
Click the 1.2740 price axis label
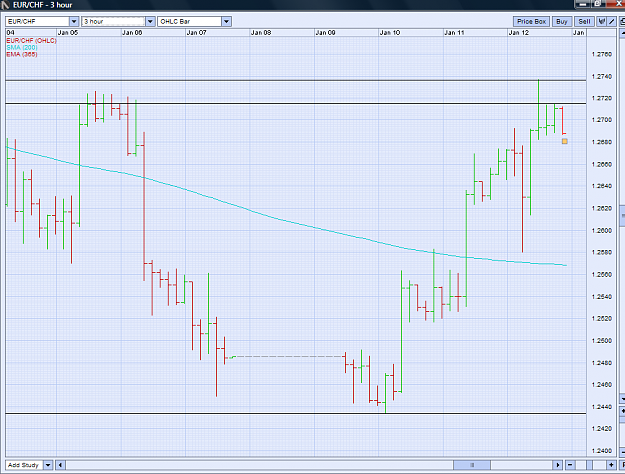coord(602,76)
